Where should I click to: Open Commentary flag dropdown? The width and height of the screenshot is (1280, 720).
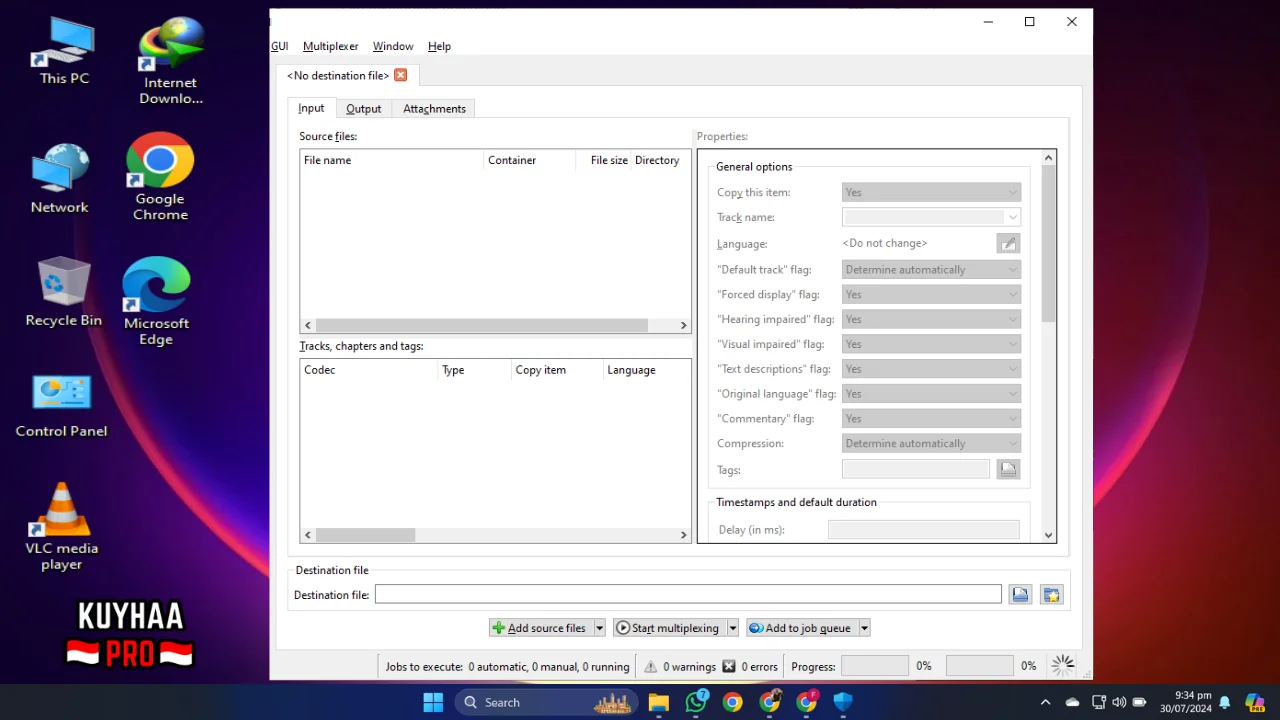pos(931,418)
